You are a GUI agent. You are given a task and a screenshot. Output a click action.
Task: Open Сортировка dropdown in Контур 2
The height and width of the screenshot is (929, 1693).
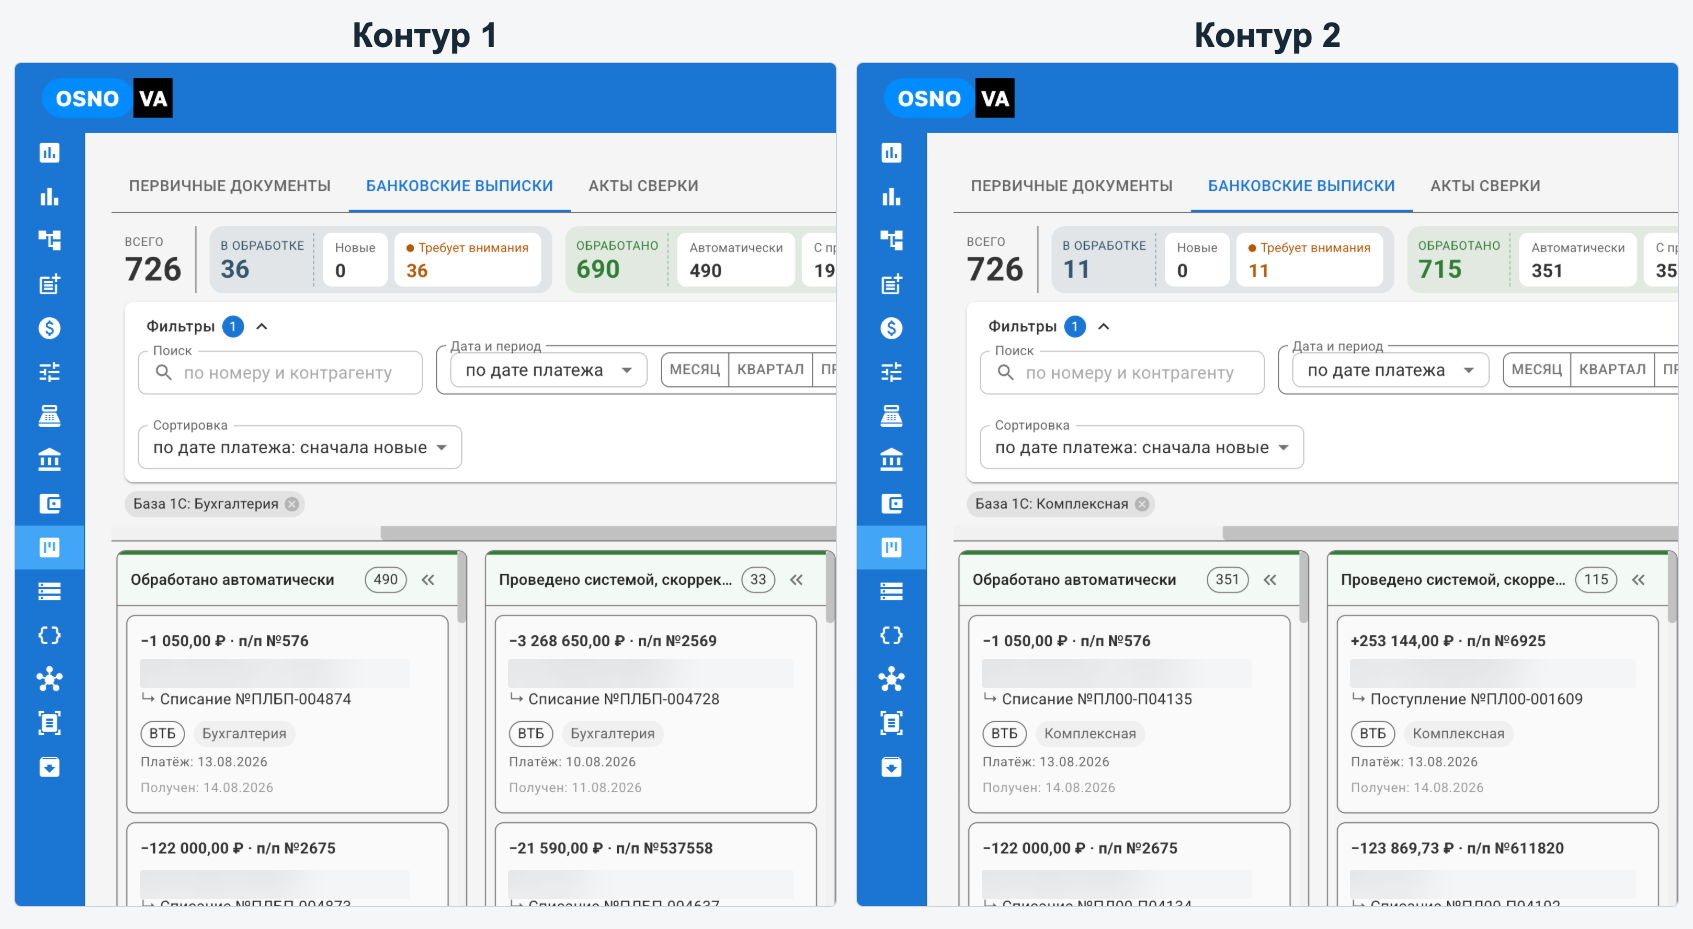pyautogui.click(x=1142, y=448)
